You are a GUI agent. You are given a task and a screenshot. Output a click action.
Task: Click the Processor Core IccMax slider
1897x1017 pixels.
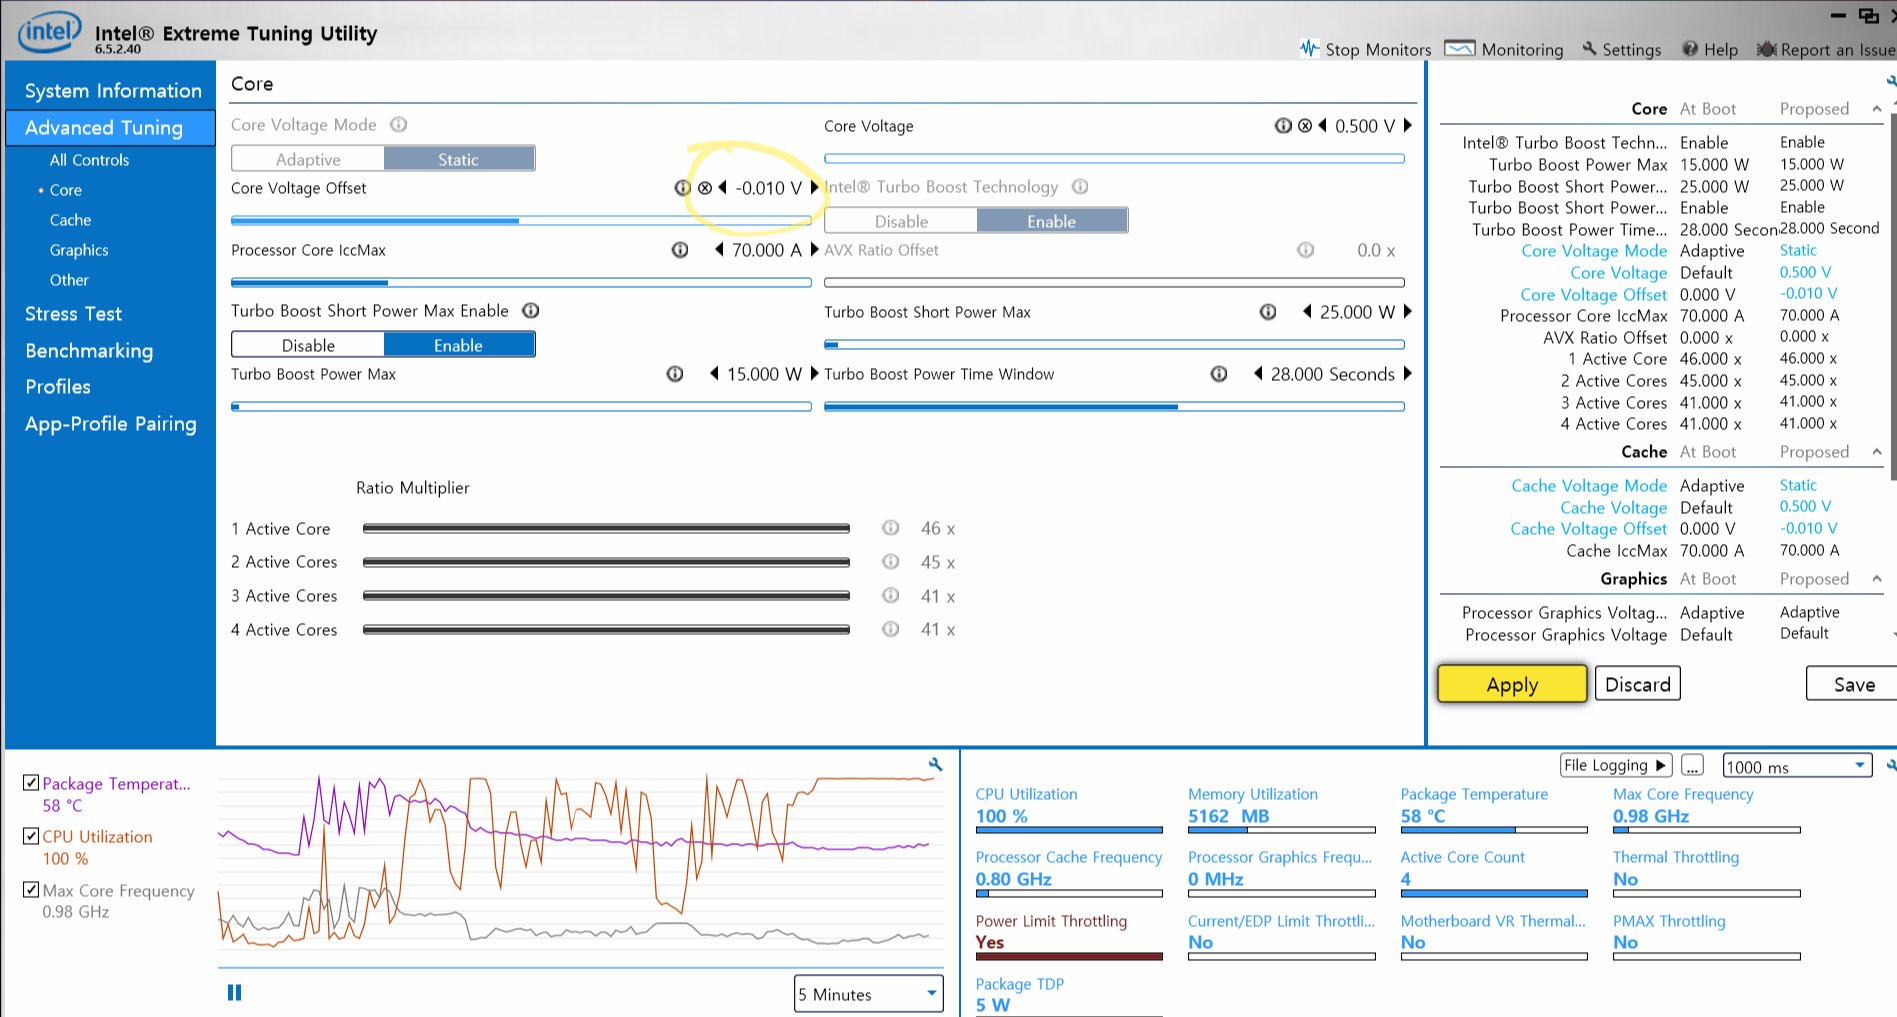click(521, 283)
